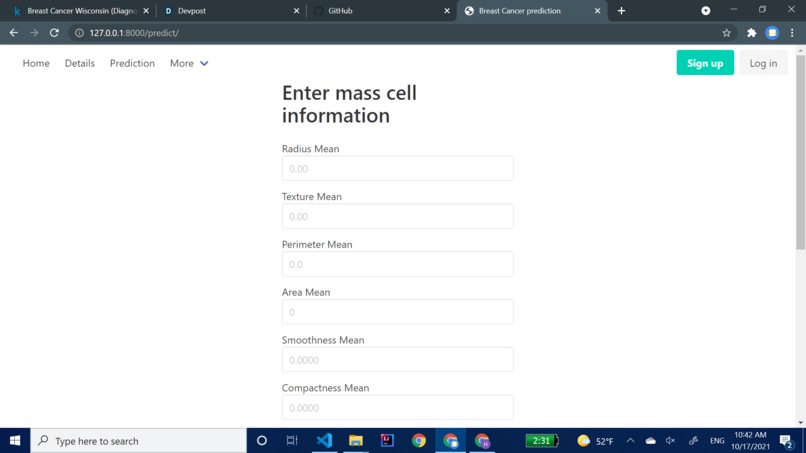Bookmark this page with the star
This screenshot has width=806, height=453.
point(726,33)
